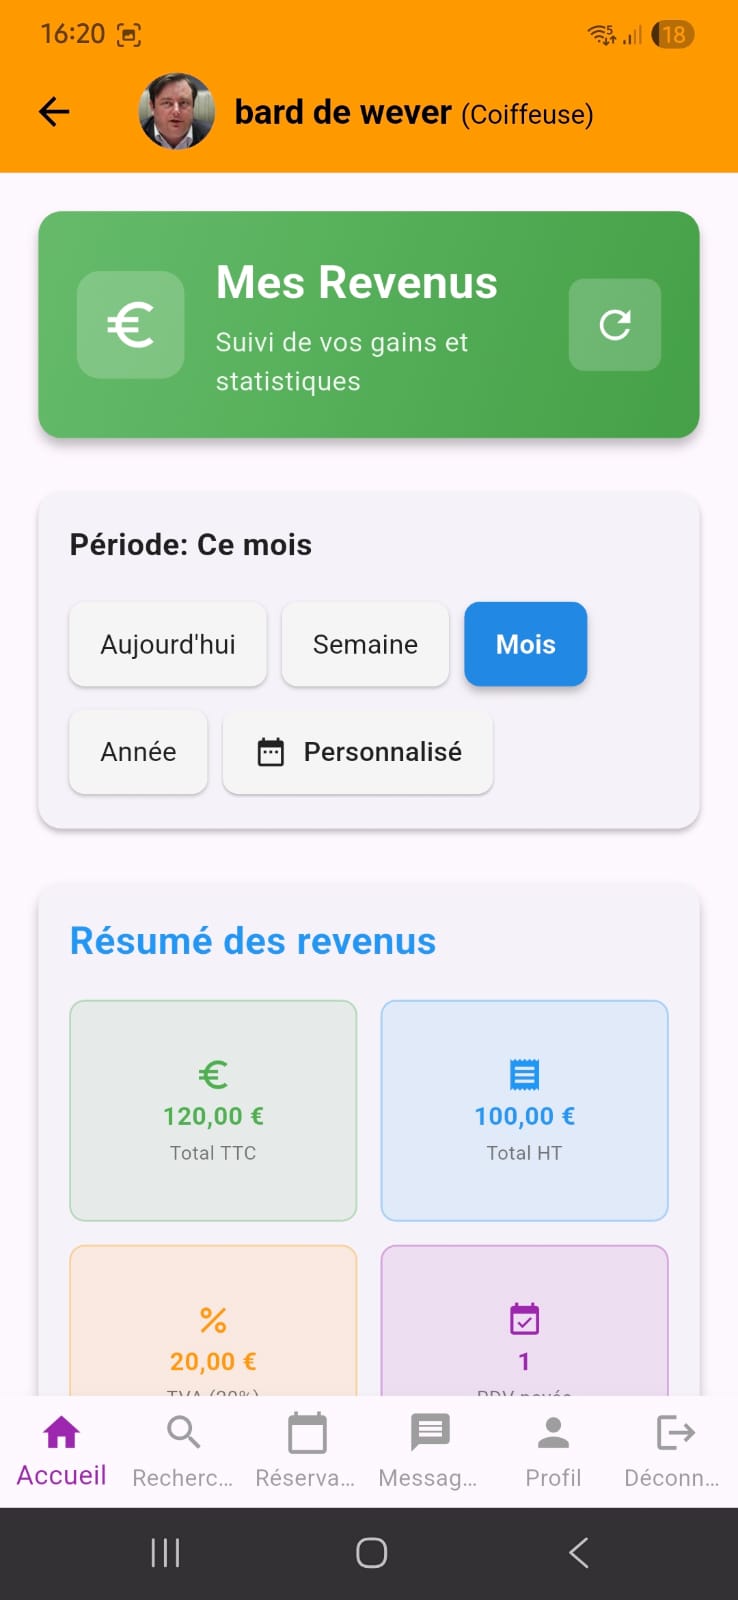The image size is (738, 1600).
Task: Set the period to Année
Action: 138,752
